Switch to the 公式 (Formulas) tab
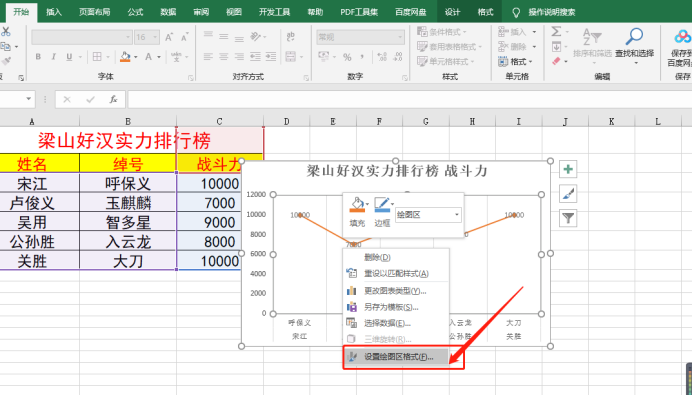693x395 pixels. coord(135,12)
